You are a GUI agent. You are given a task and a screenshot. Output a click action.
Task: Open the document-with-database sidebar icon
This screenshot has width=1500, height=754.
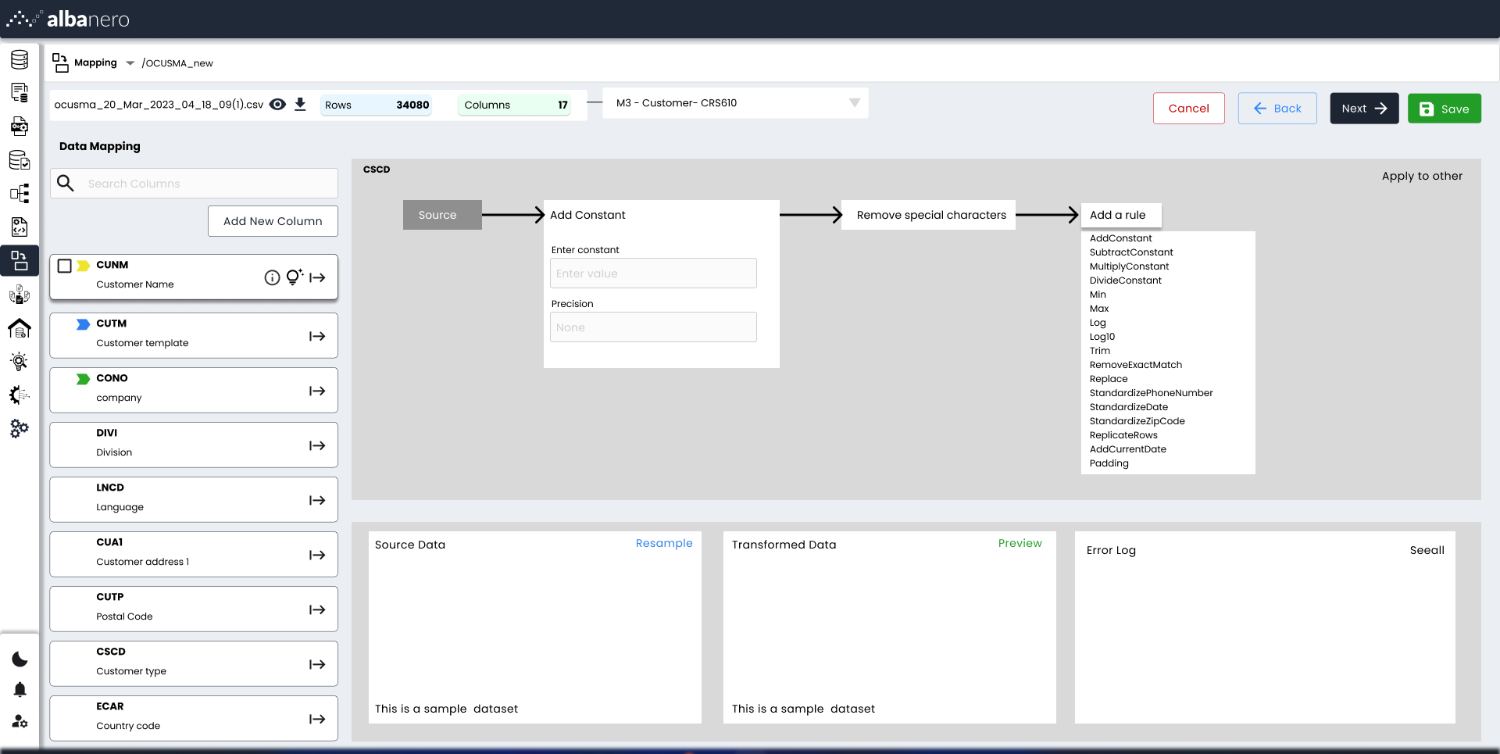tap(19, 93)
